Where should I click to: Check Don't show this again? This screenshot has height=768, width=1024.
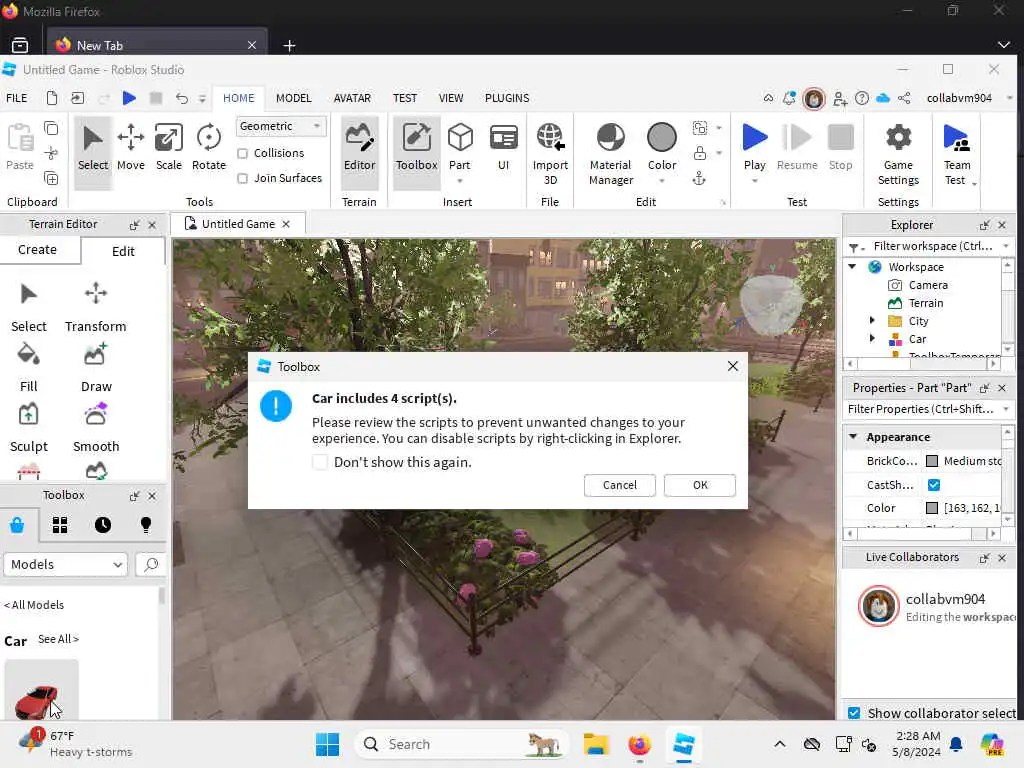pyautogui.click(x=320, y=462)
